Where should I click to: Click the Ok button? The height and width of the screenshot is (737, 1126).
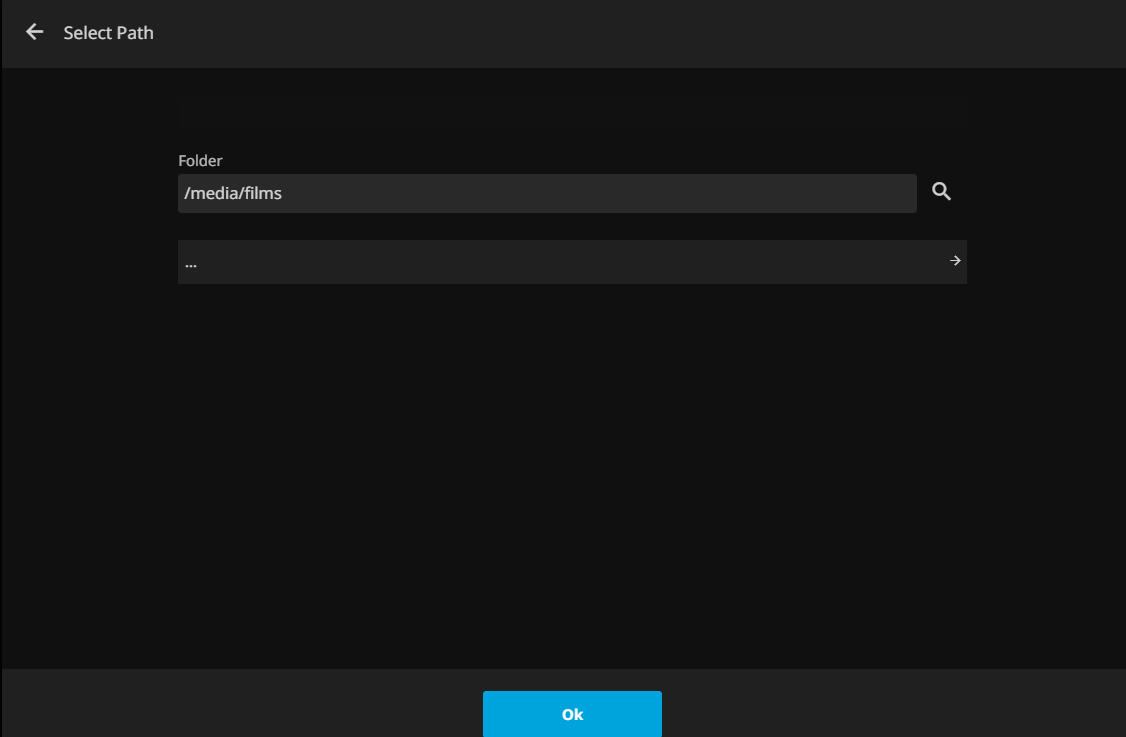[x=572, y=714]
